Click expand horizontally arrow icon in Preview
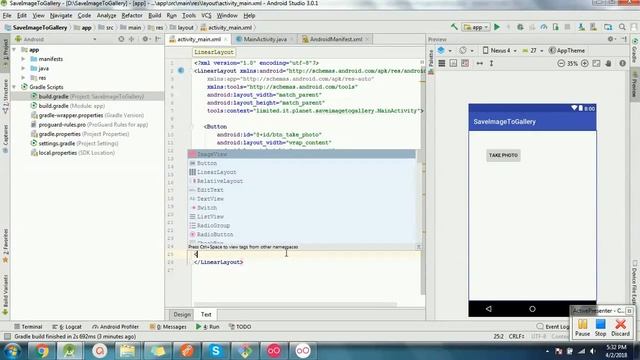 coord(480,63)
